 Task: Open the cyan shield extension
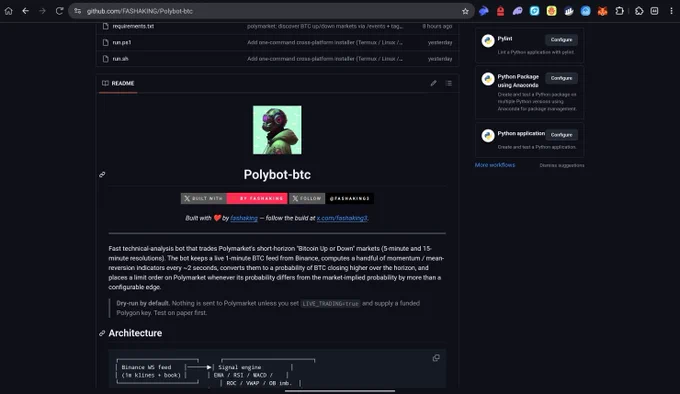(534, 11)
